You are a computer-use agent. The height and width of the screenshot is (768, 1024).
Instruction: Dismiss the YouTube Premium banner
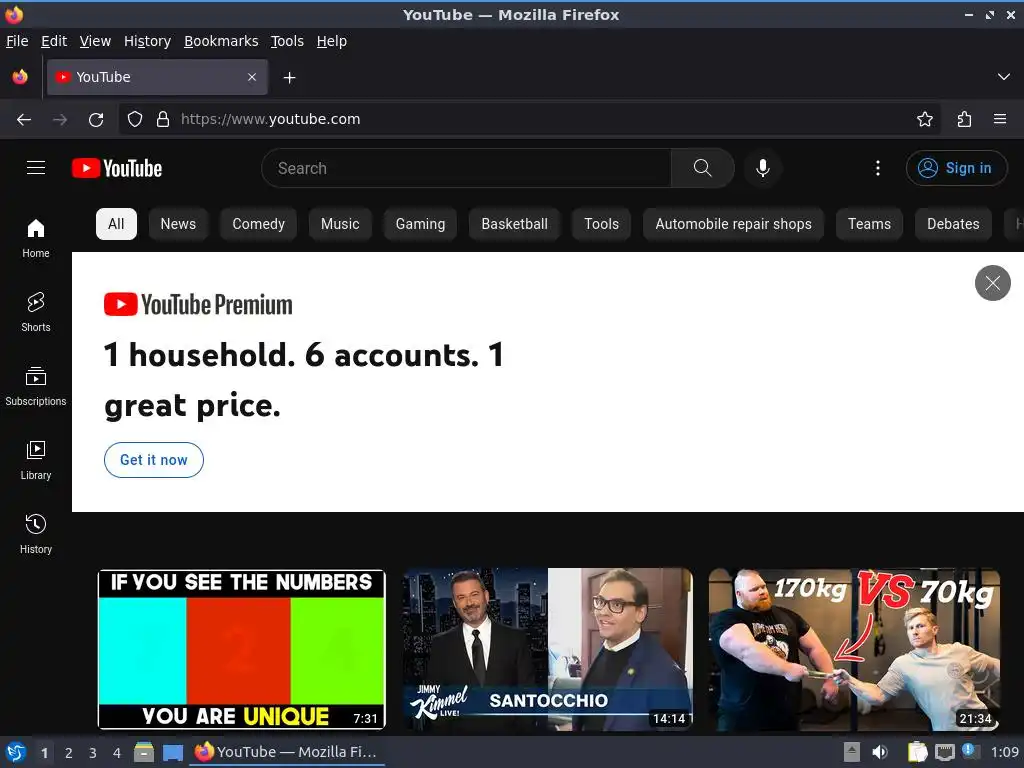click(x=993, y=283)
